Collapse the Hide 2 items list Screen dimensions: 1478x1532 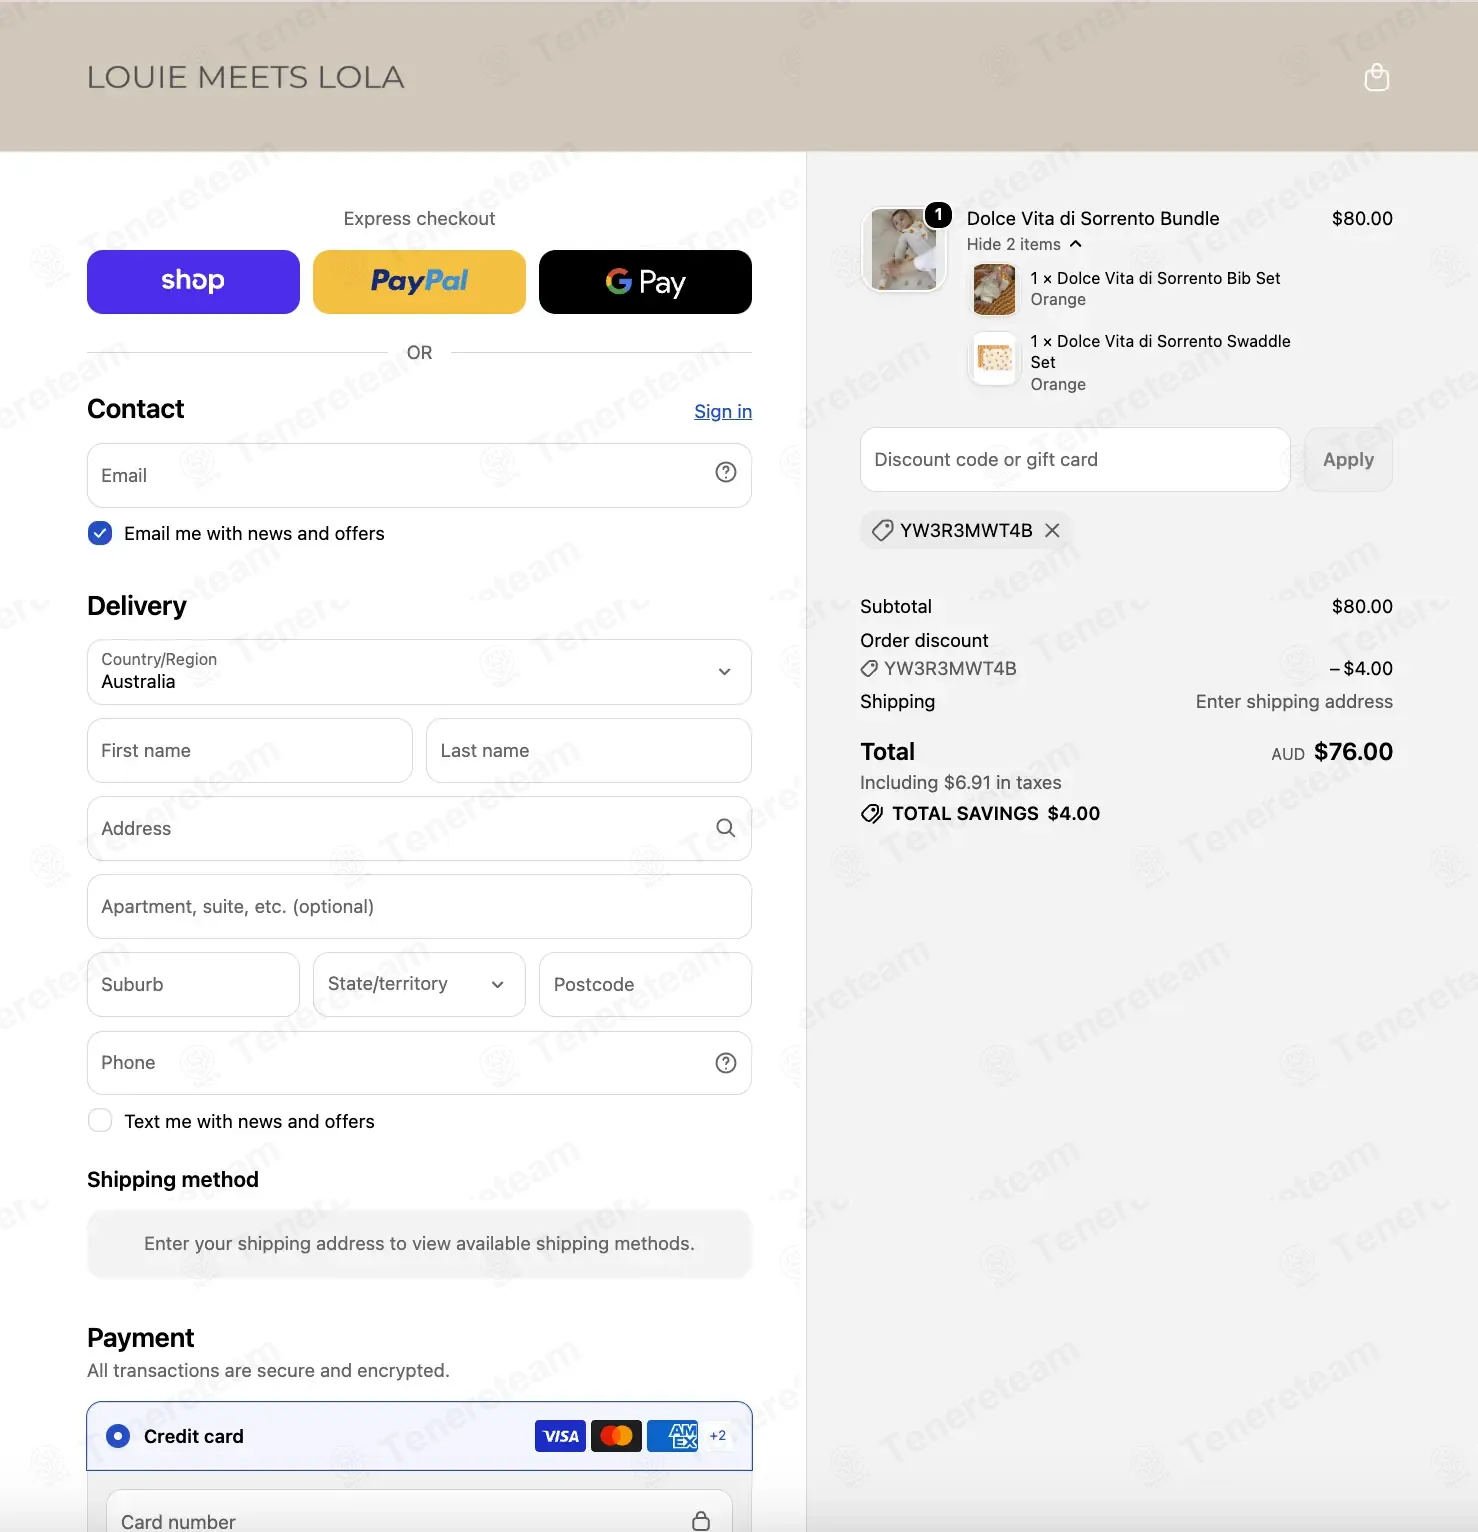tap(1024, 244)
